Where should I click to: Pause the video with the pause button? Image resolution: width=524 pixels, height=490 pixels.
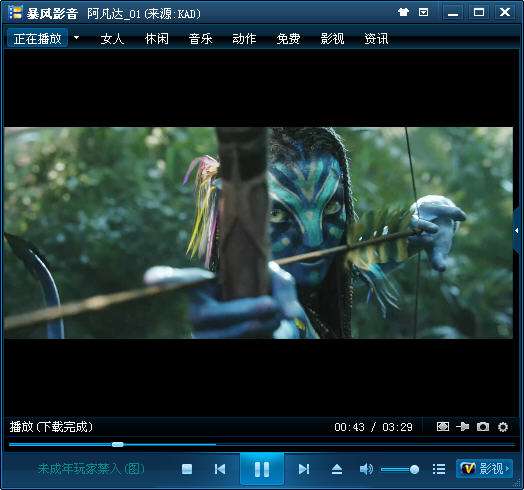coord(262,469)
